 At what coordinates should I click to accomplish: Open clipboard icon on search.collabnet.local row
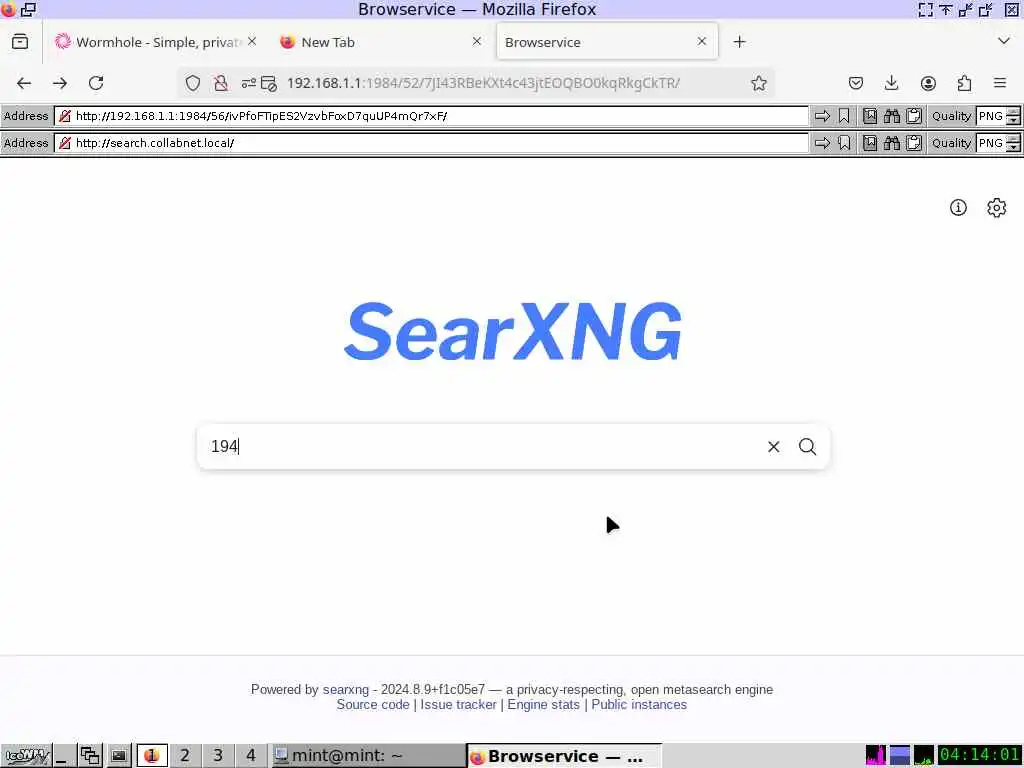click(x=914, y=143)
